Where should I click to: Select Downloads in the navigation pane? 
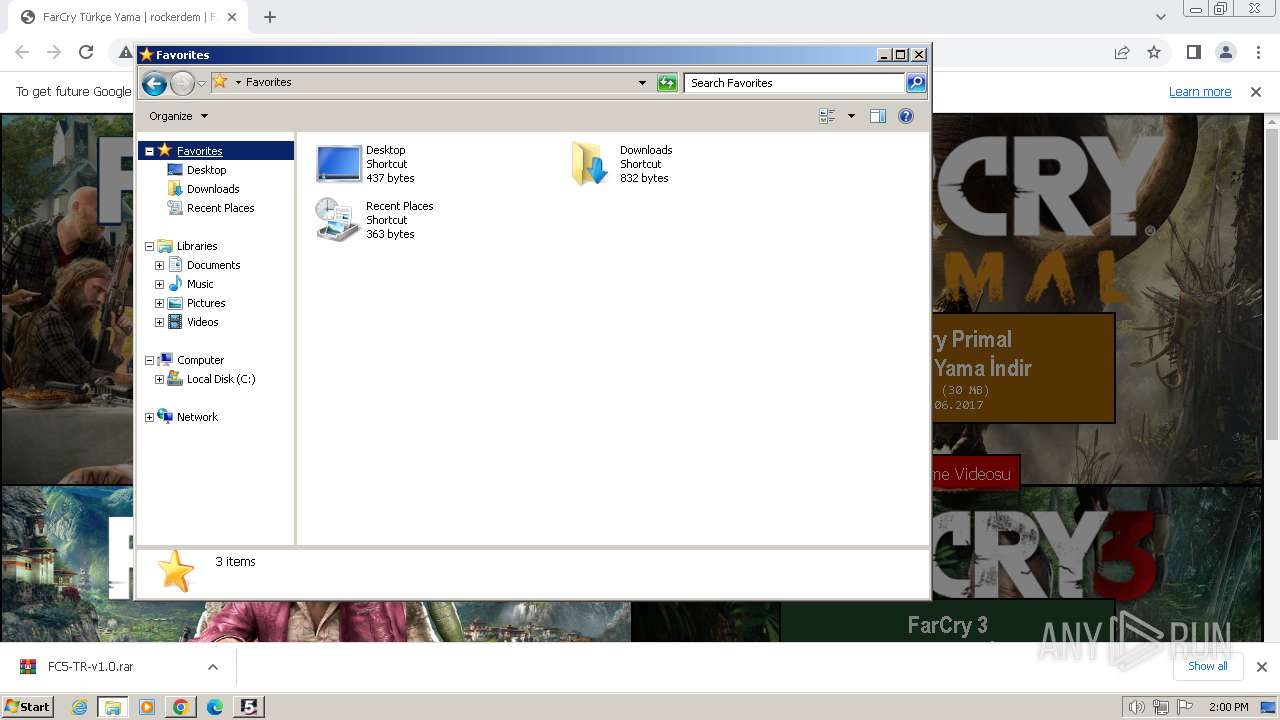pyautogui.click(x=213, y=189)
